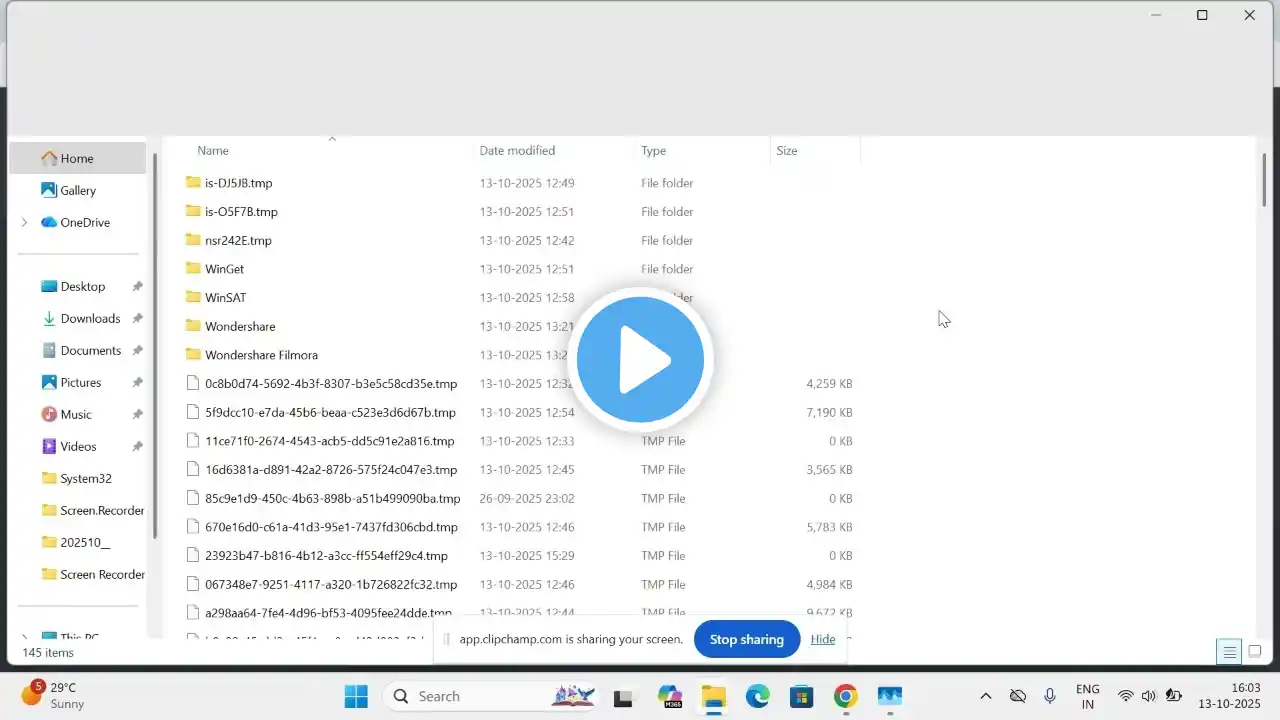Launch Google Chrome from taskbar
1280x720 pixels.
pos(845,696)
